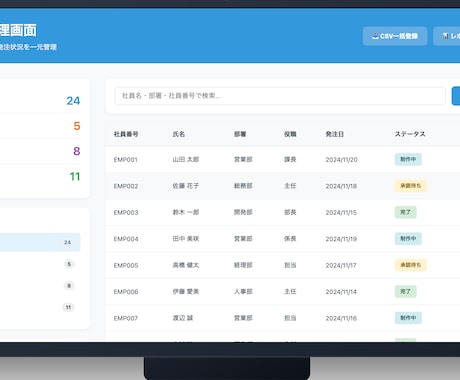Click the chart icon on the レポ button

coord(445,36)
